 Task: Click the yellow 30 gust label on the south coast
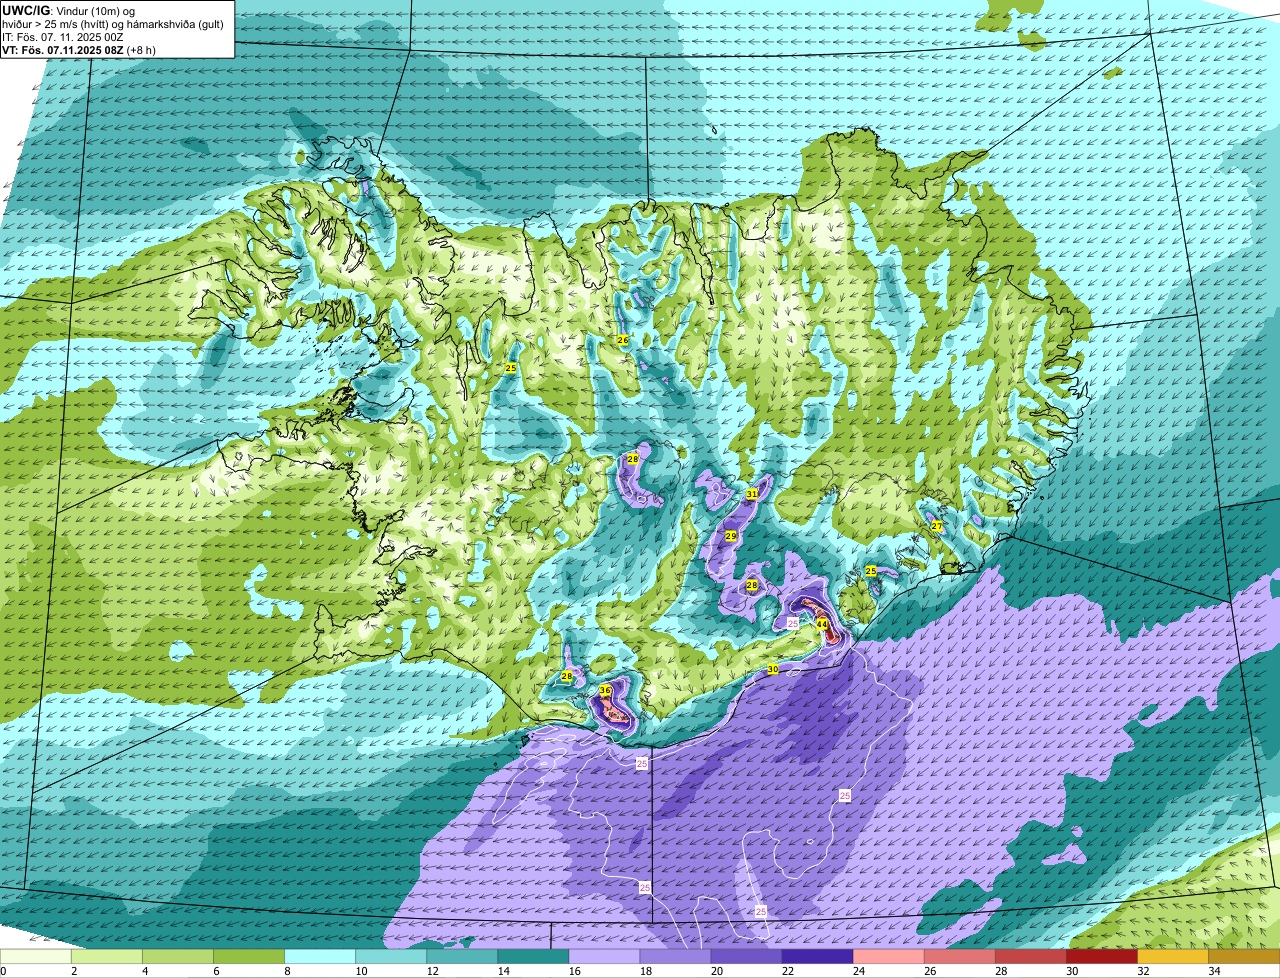[773, 669]
